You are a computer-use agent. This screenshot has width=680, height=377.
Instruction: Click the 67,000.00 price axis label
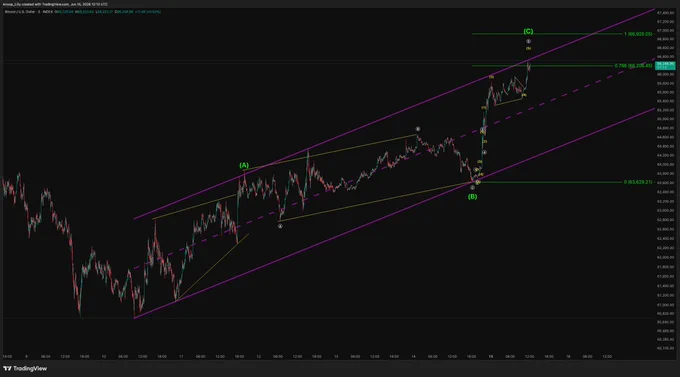pyautogui.click(x=665, y=30)
